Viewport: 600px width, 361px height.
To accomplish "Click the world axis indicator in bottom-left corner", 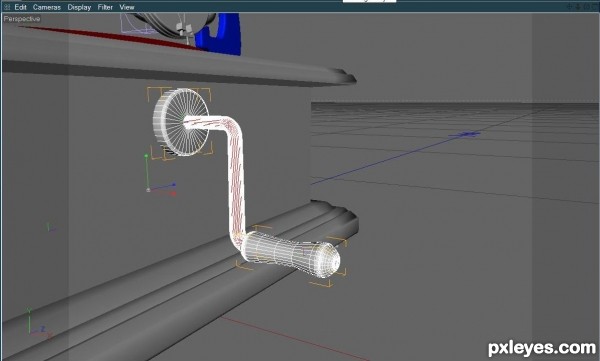I will tap(38, 323).
